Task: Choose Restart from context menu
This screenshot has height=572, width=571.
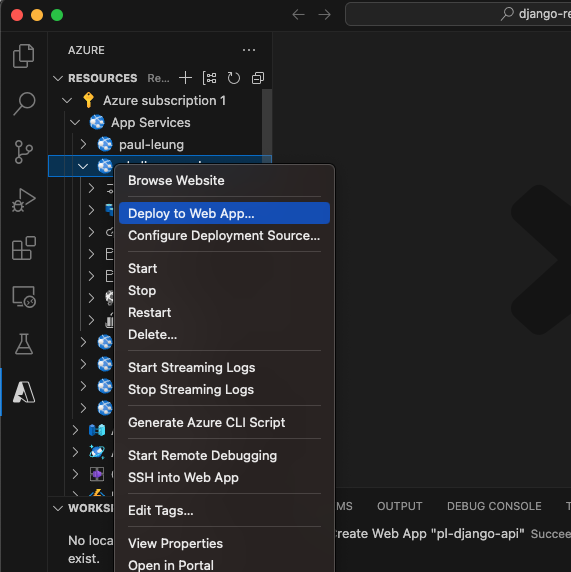Action: click(x=224, y=313)
